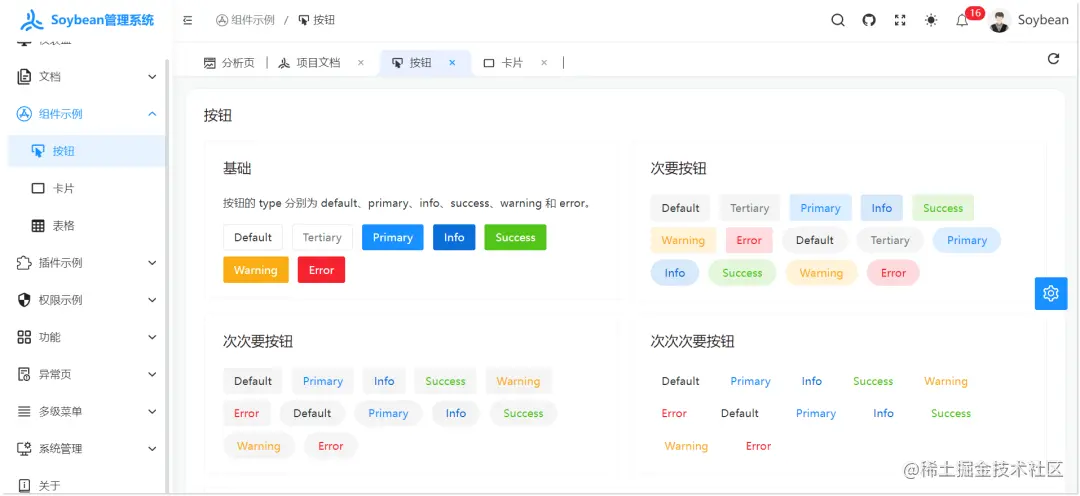Expand the 功能 menu chevron
Screen dimensions: 1080x496
pyautogui.click(x=153, y=337)
